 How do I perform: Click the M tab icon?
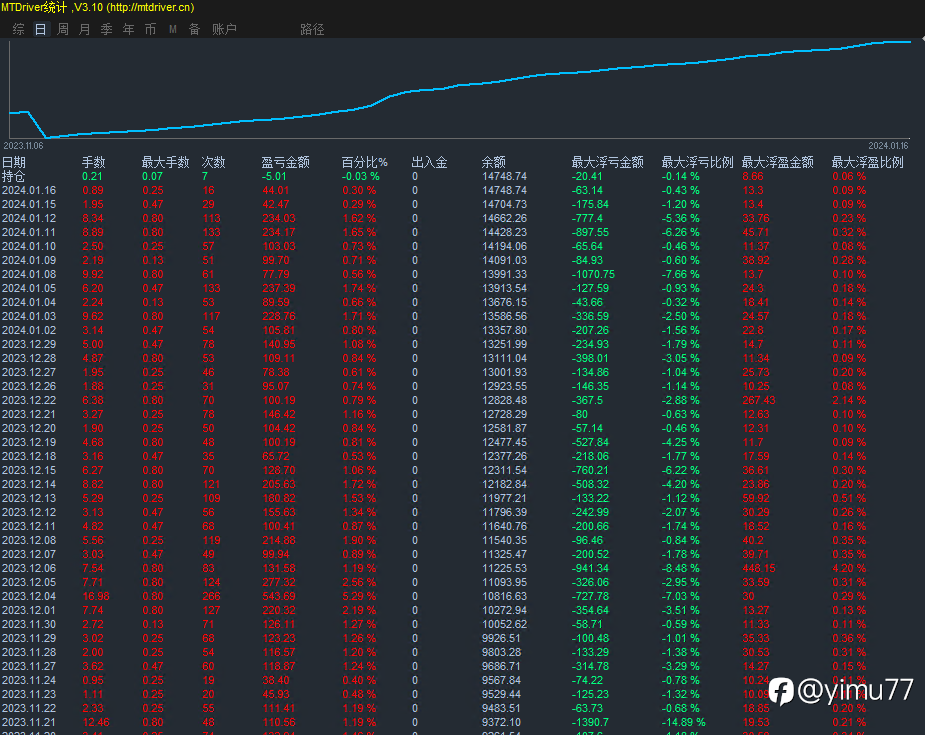click(x=172, y=30)
